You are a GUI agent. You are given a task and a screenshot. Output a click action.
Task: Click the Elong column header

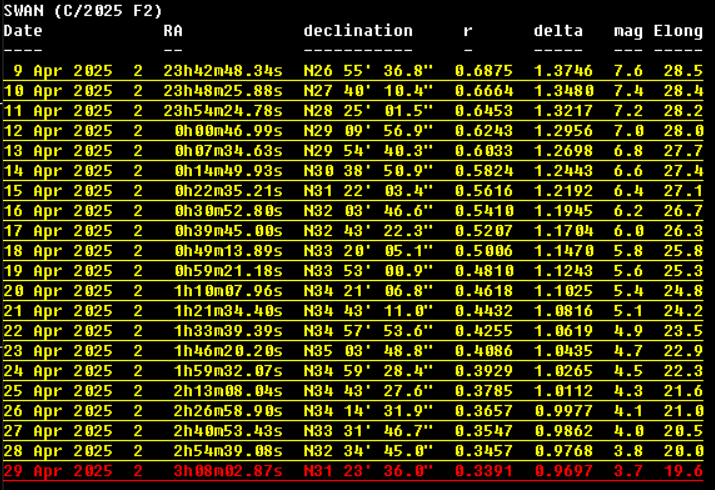[678, 31]
